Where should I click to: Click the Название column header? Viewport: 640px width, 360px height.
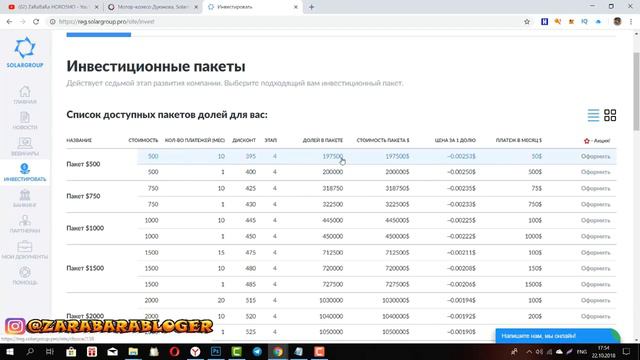tap(79, 140)
